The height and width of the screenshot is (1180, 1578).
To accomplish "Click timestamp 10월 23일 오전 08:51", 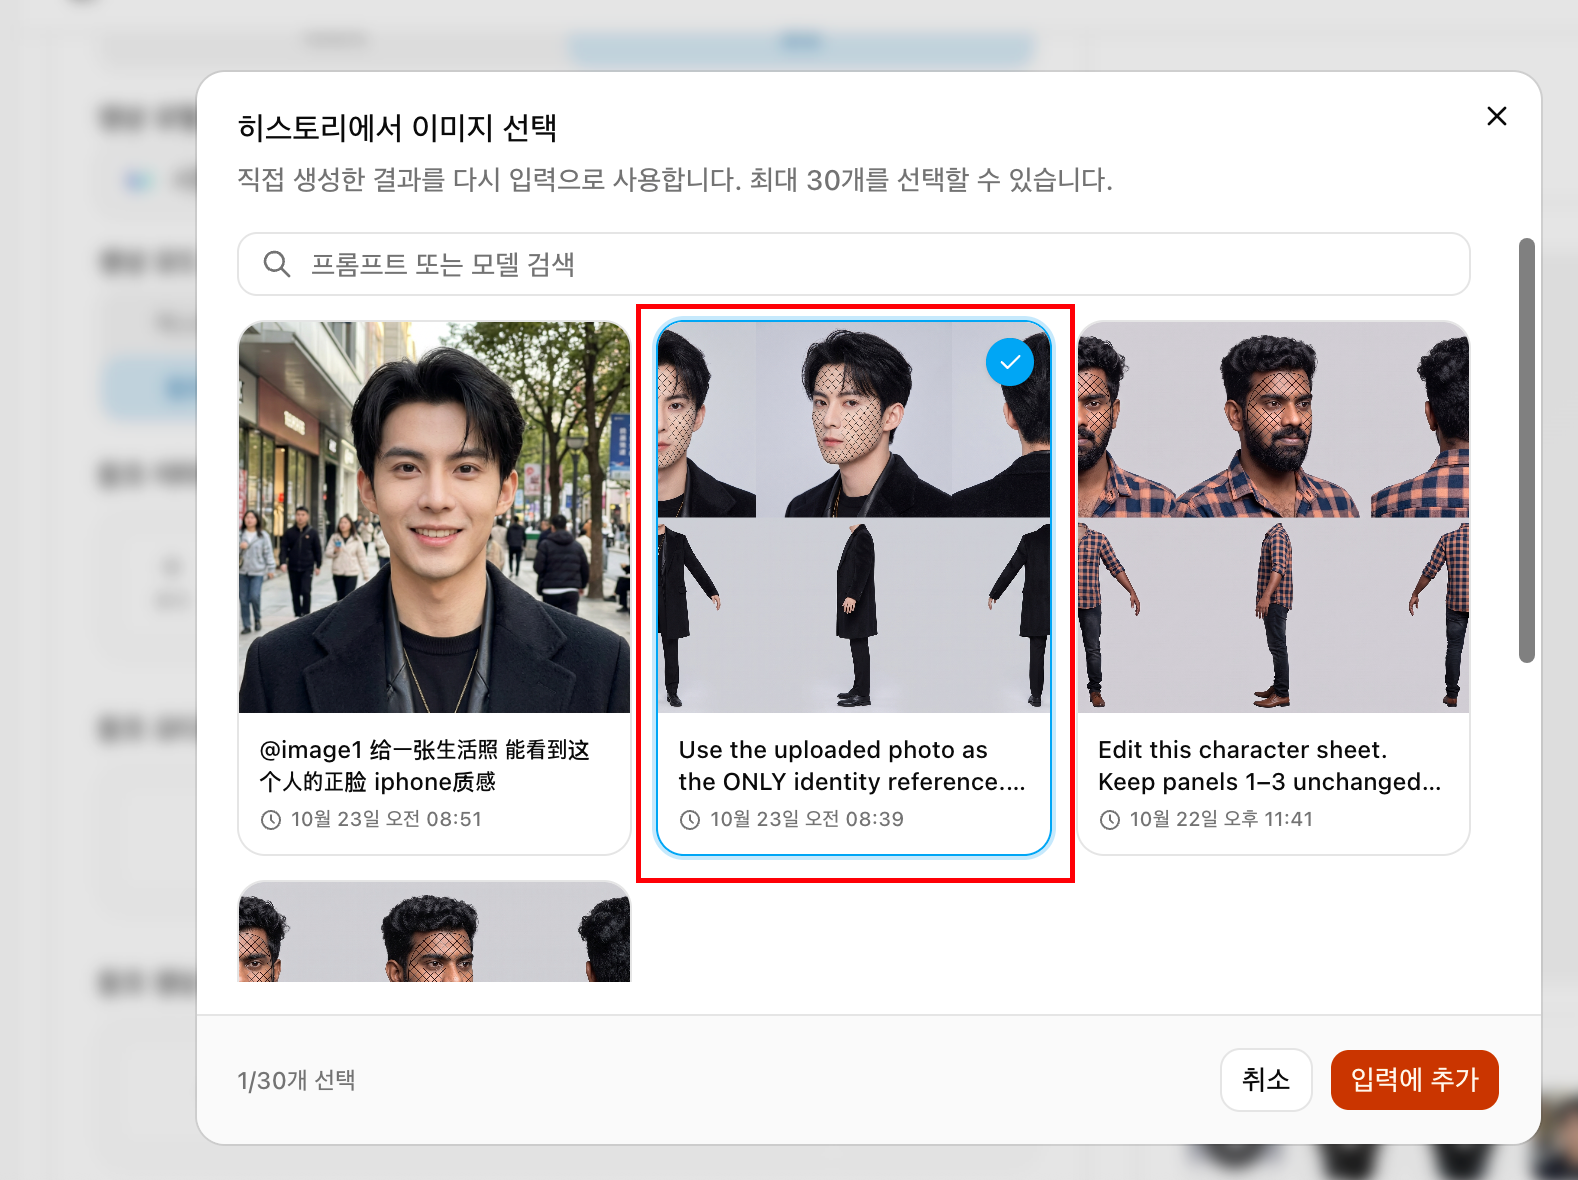I will [x=386, y=819].
